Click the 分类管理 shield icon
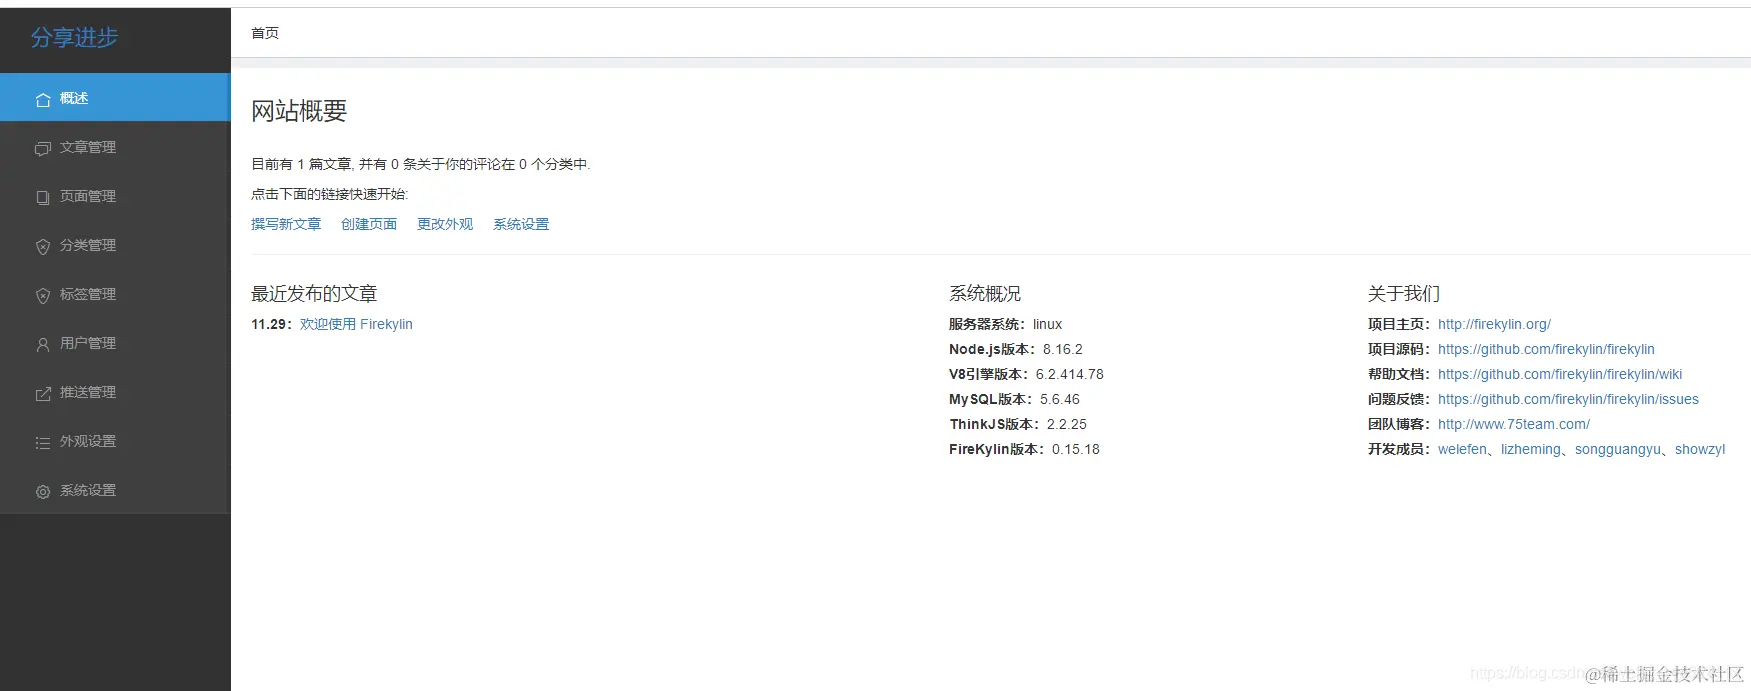This screenshot has height=691, width=1751. 43,246
